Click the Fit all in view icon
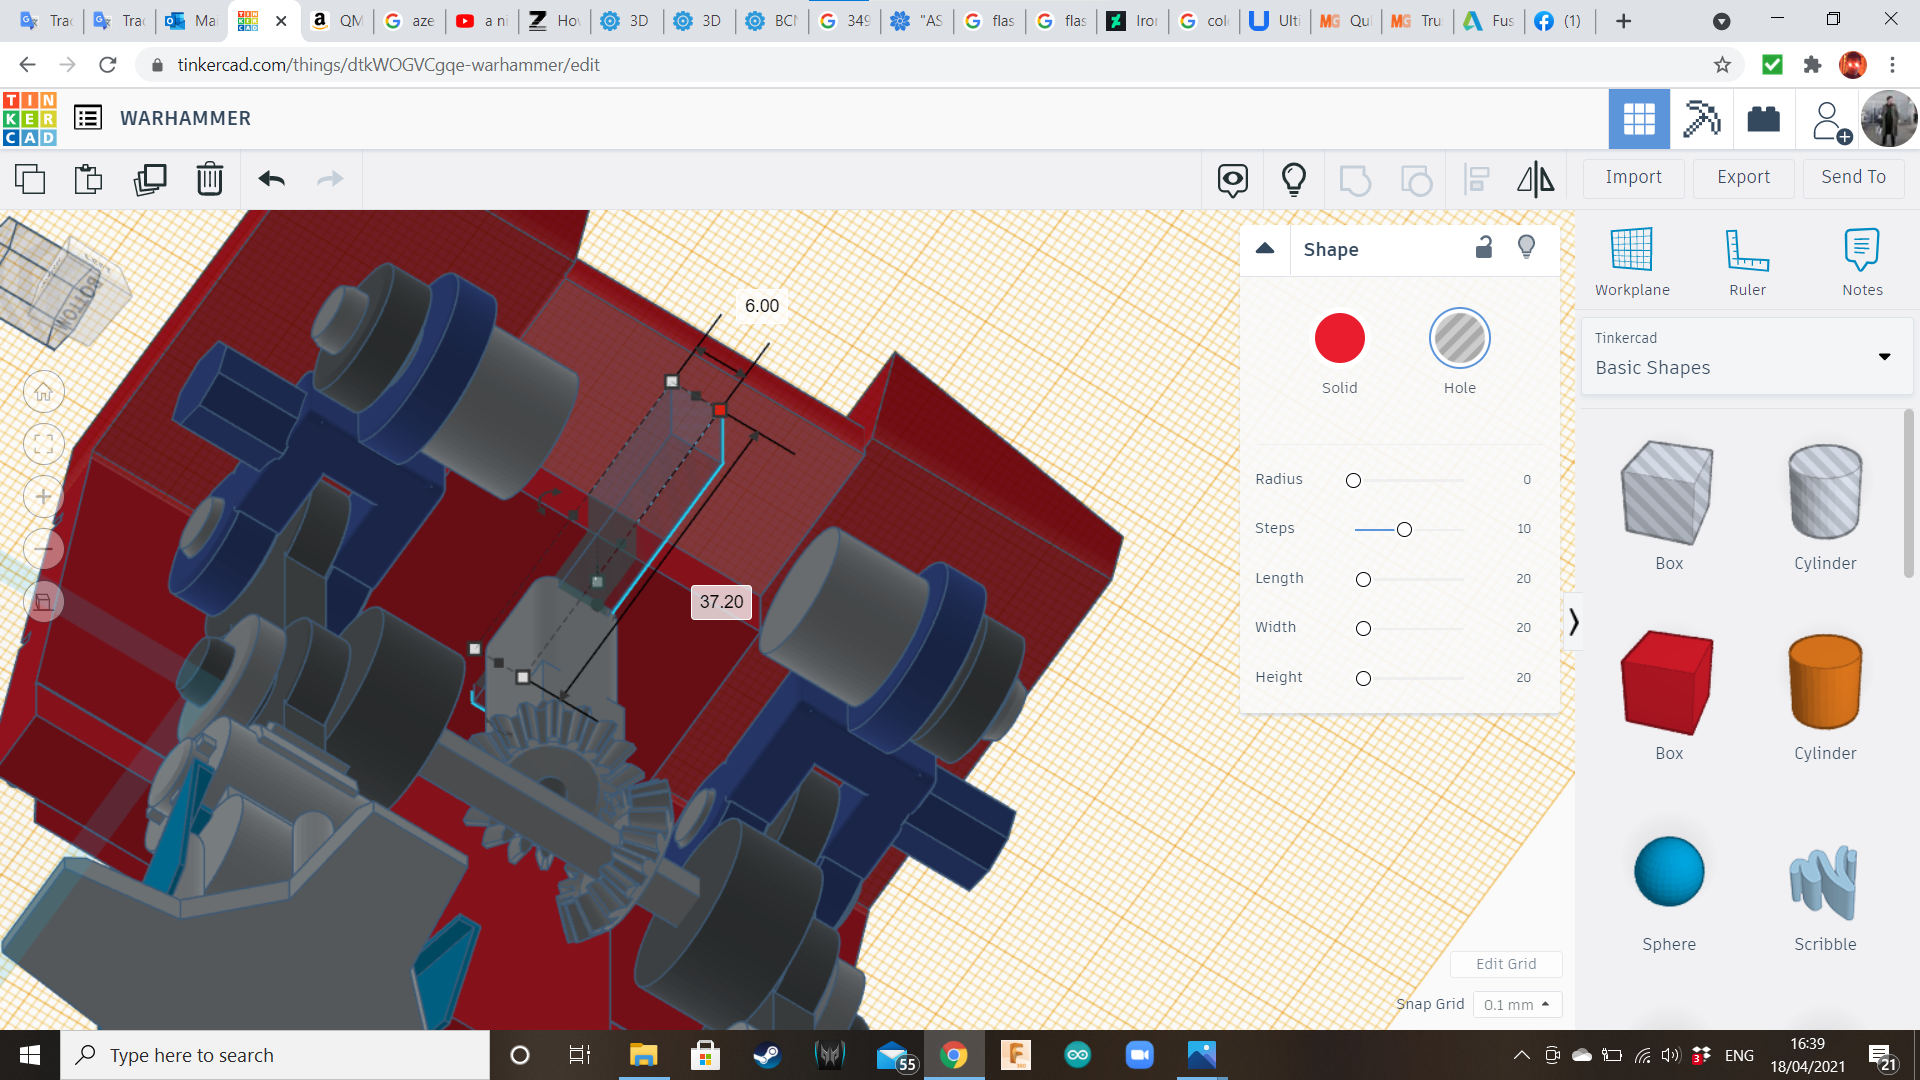The height and width of the screenshot is (1080, 1920). pos(44,444)
